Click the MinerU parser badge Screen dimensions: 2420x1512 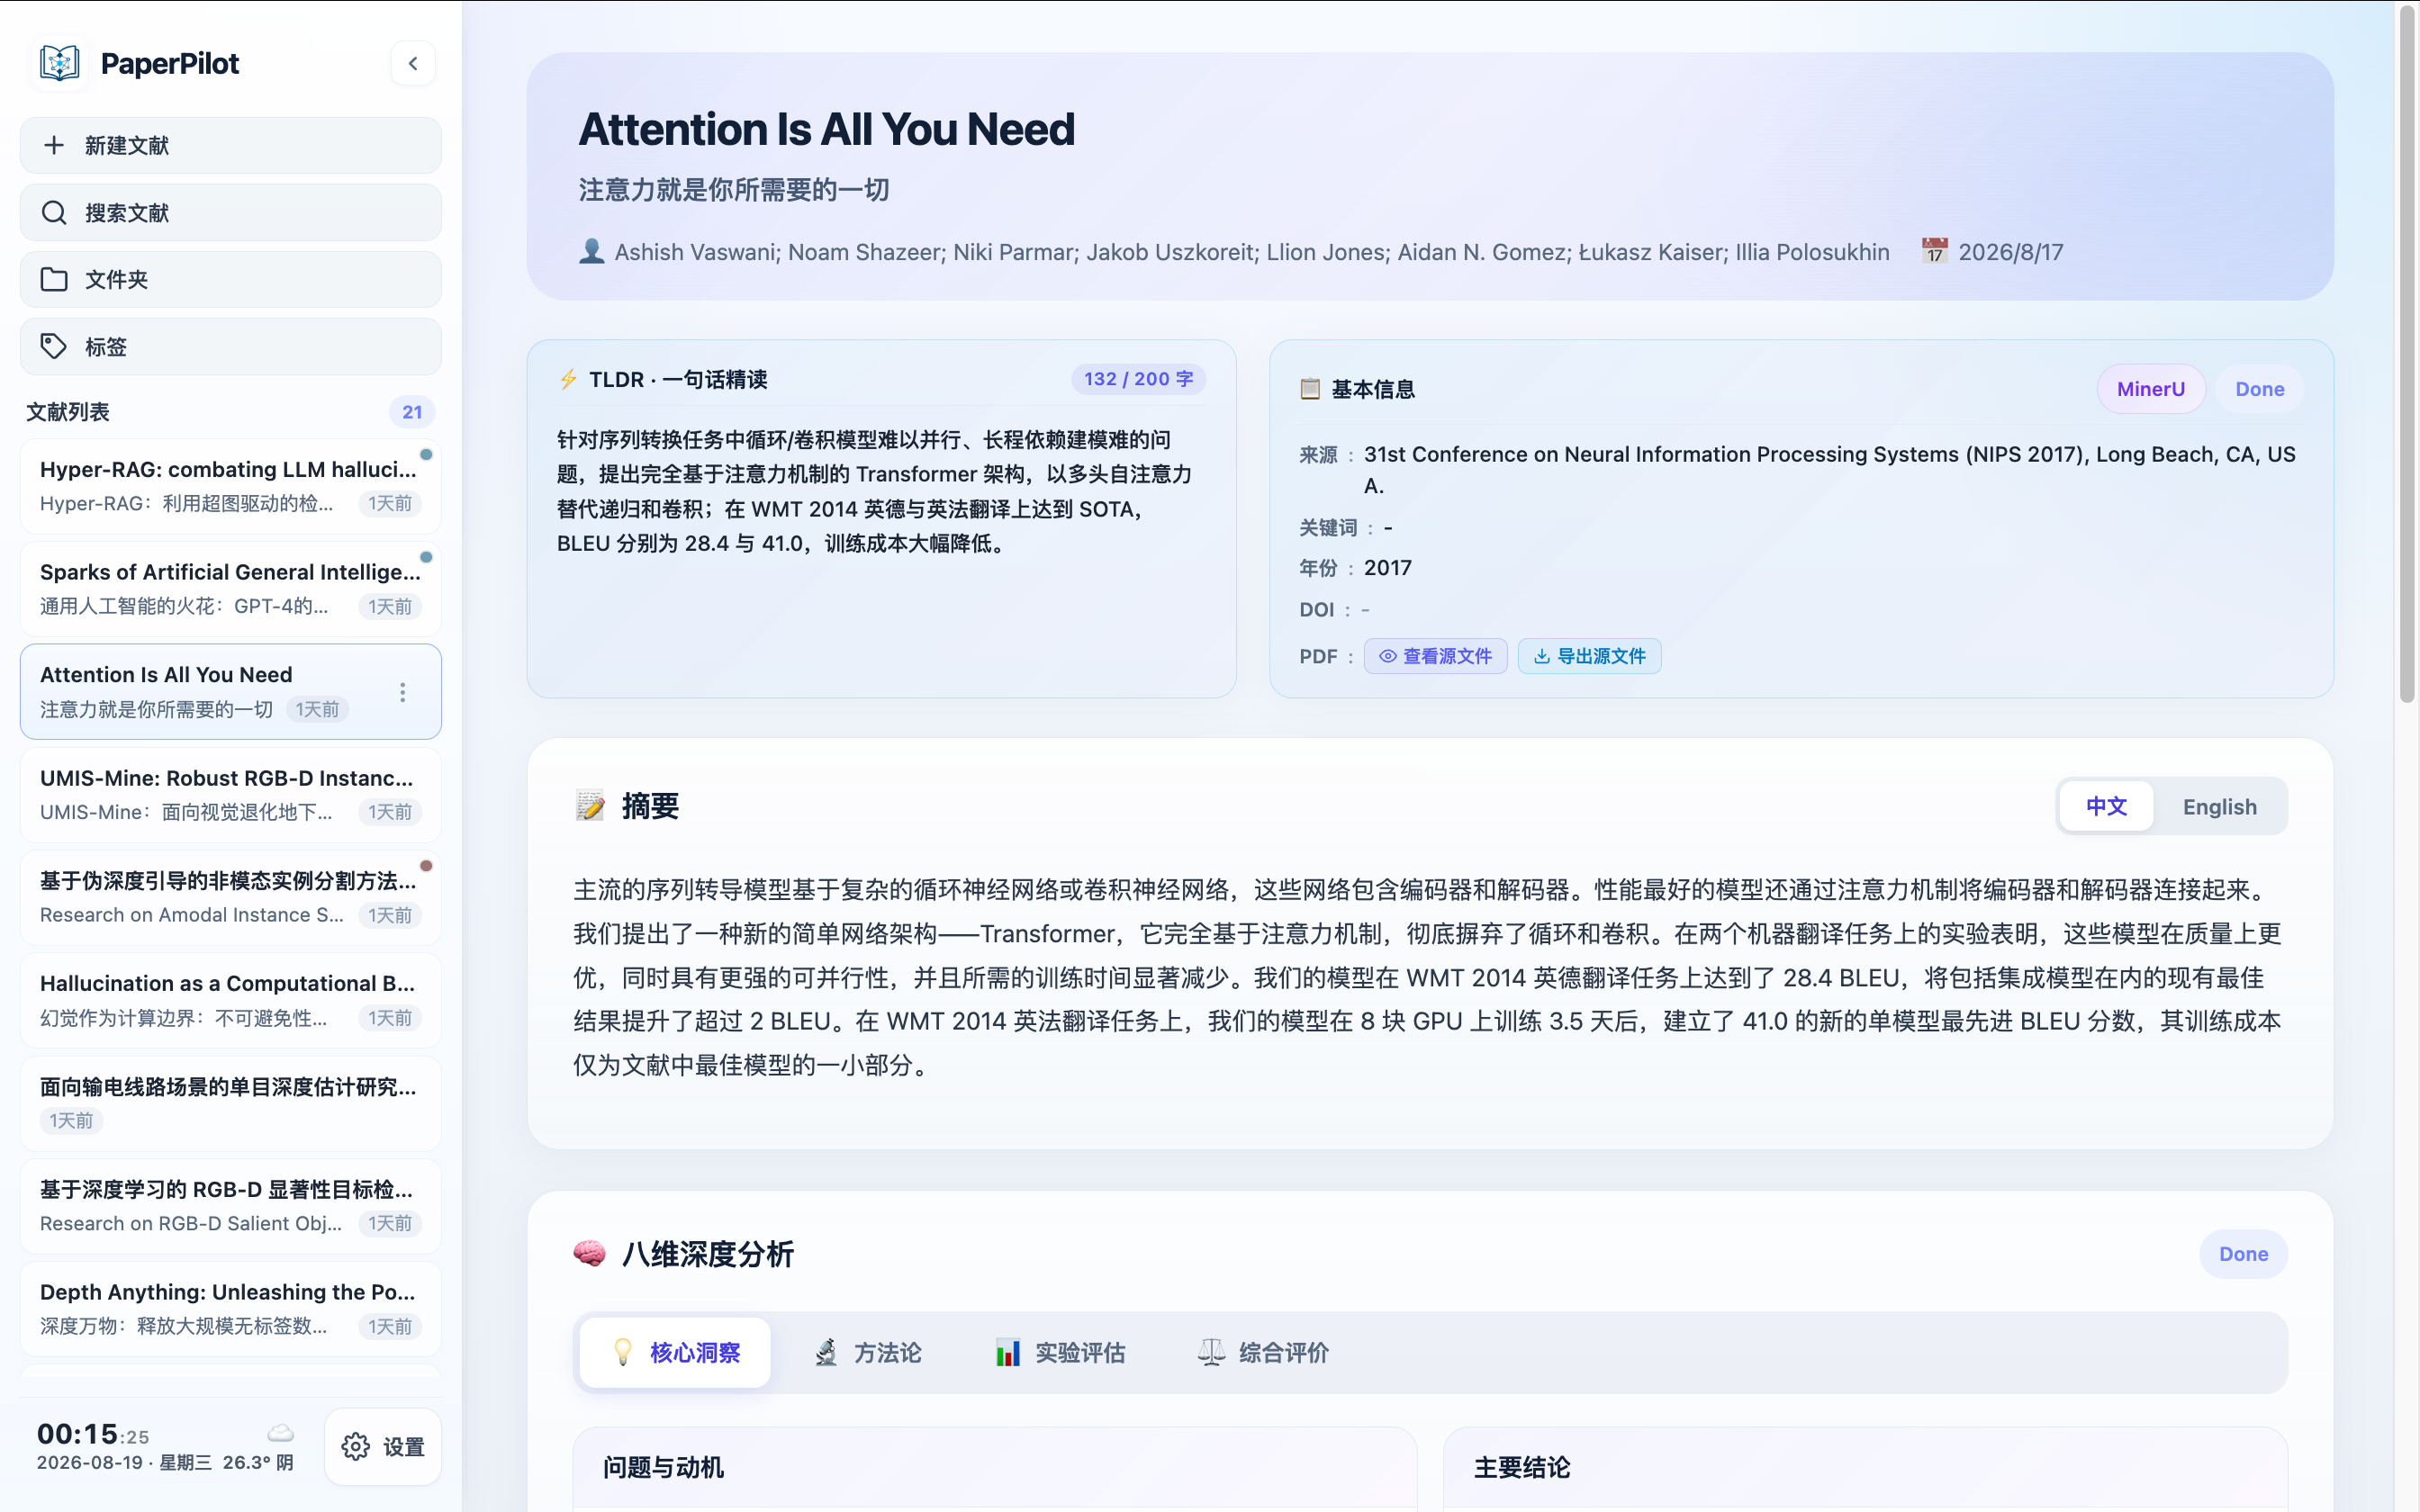(x=2150, y=389)
